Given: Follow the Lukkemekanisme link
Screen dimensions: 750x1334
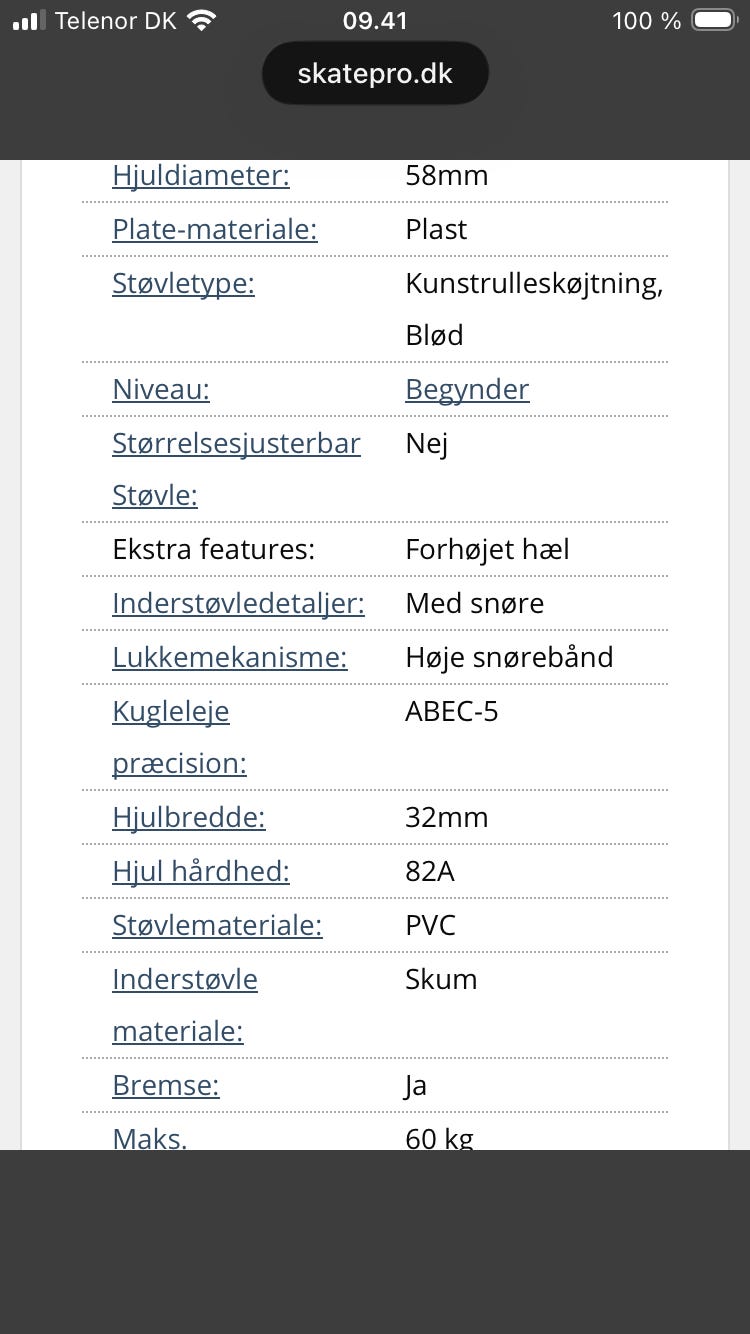Looking at the screenshot, I should [x=229, y=658].
